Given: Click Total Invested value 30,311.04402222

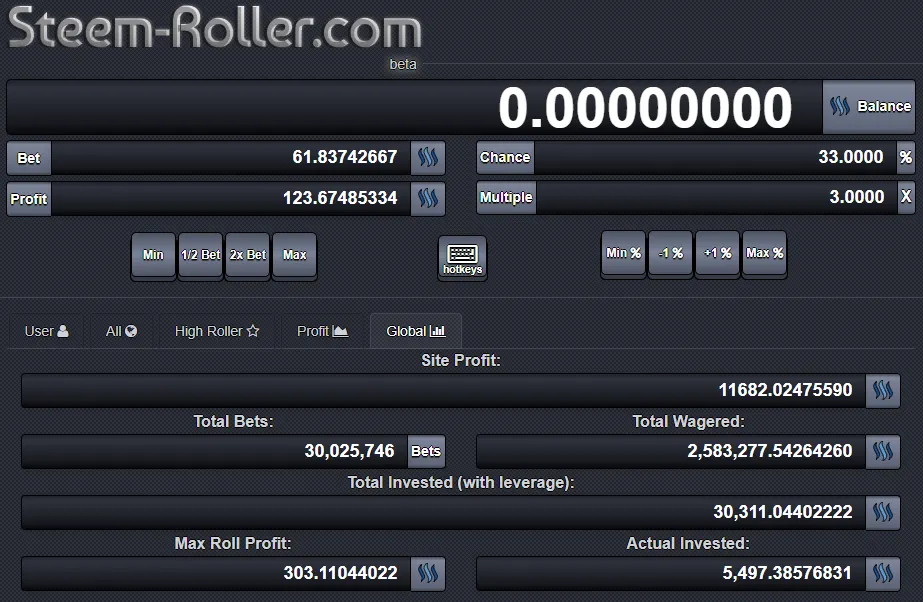Looking at the screenshot, I should tap(783, 512).
